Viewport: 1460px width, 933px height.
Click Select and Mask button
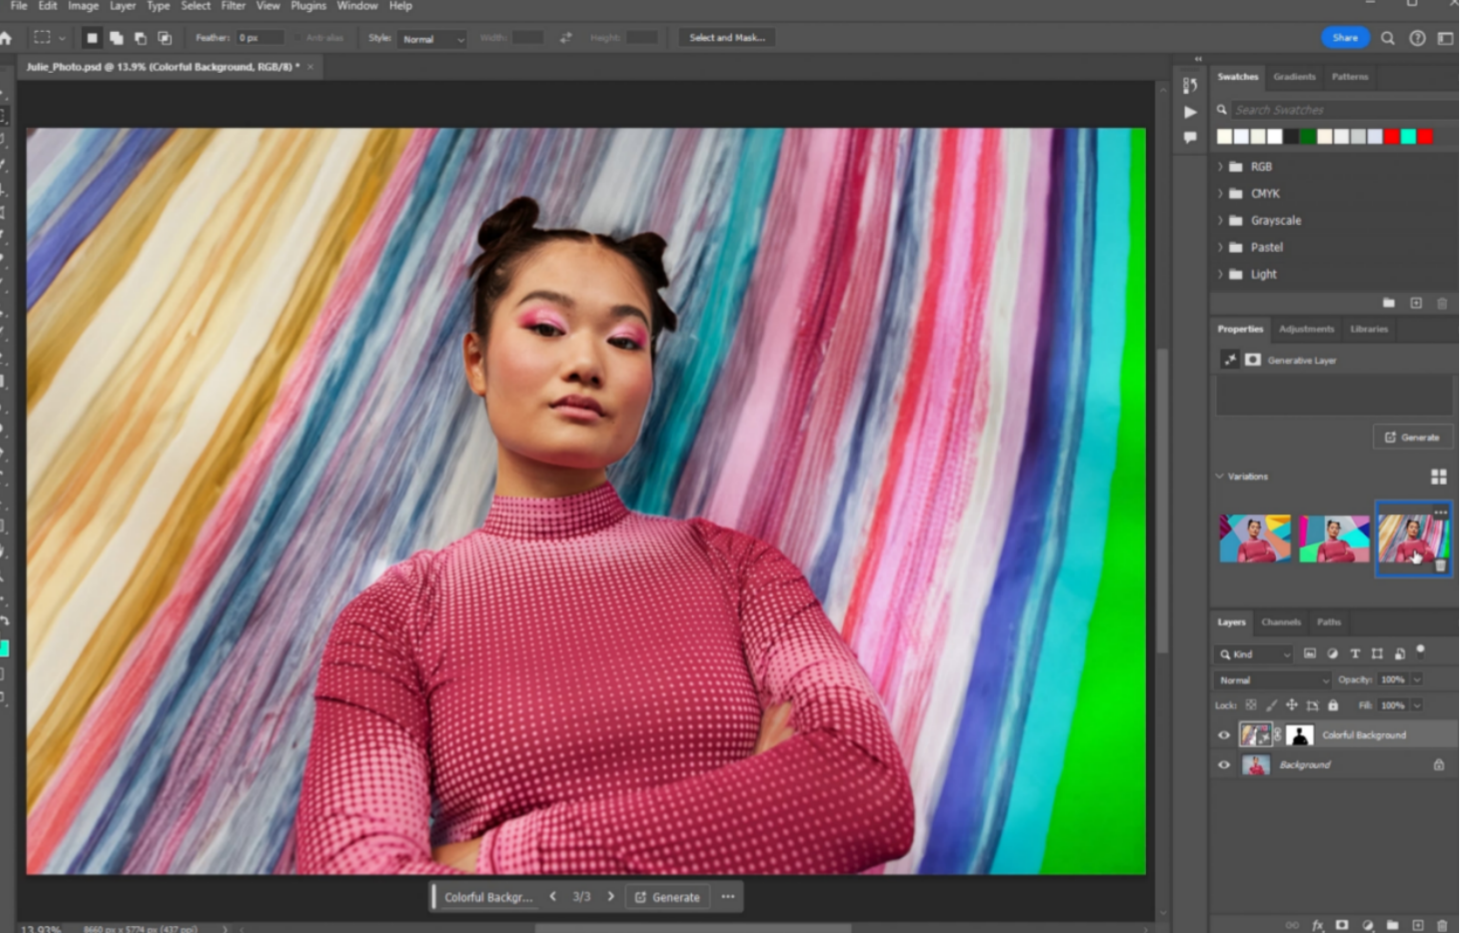tap(727, 38)
